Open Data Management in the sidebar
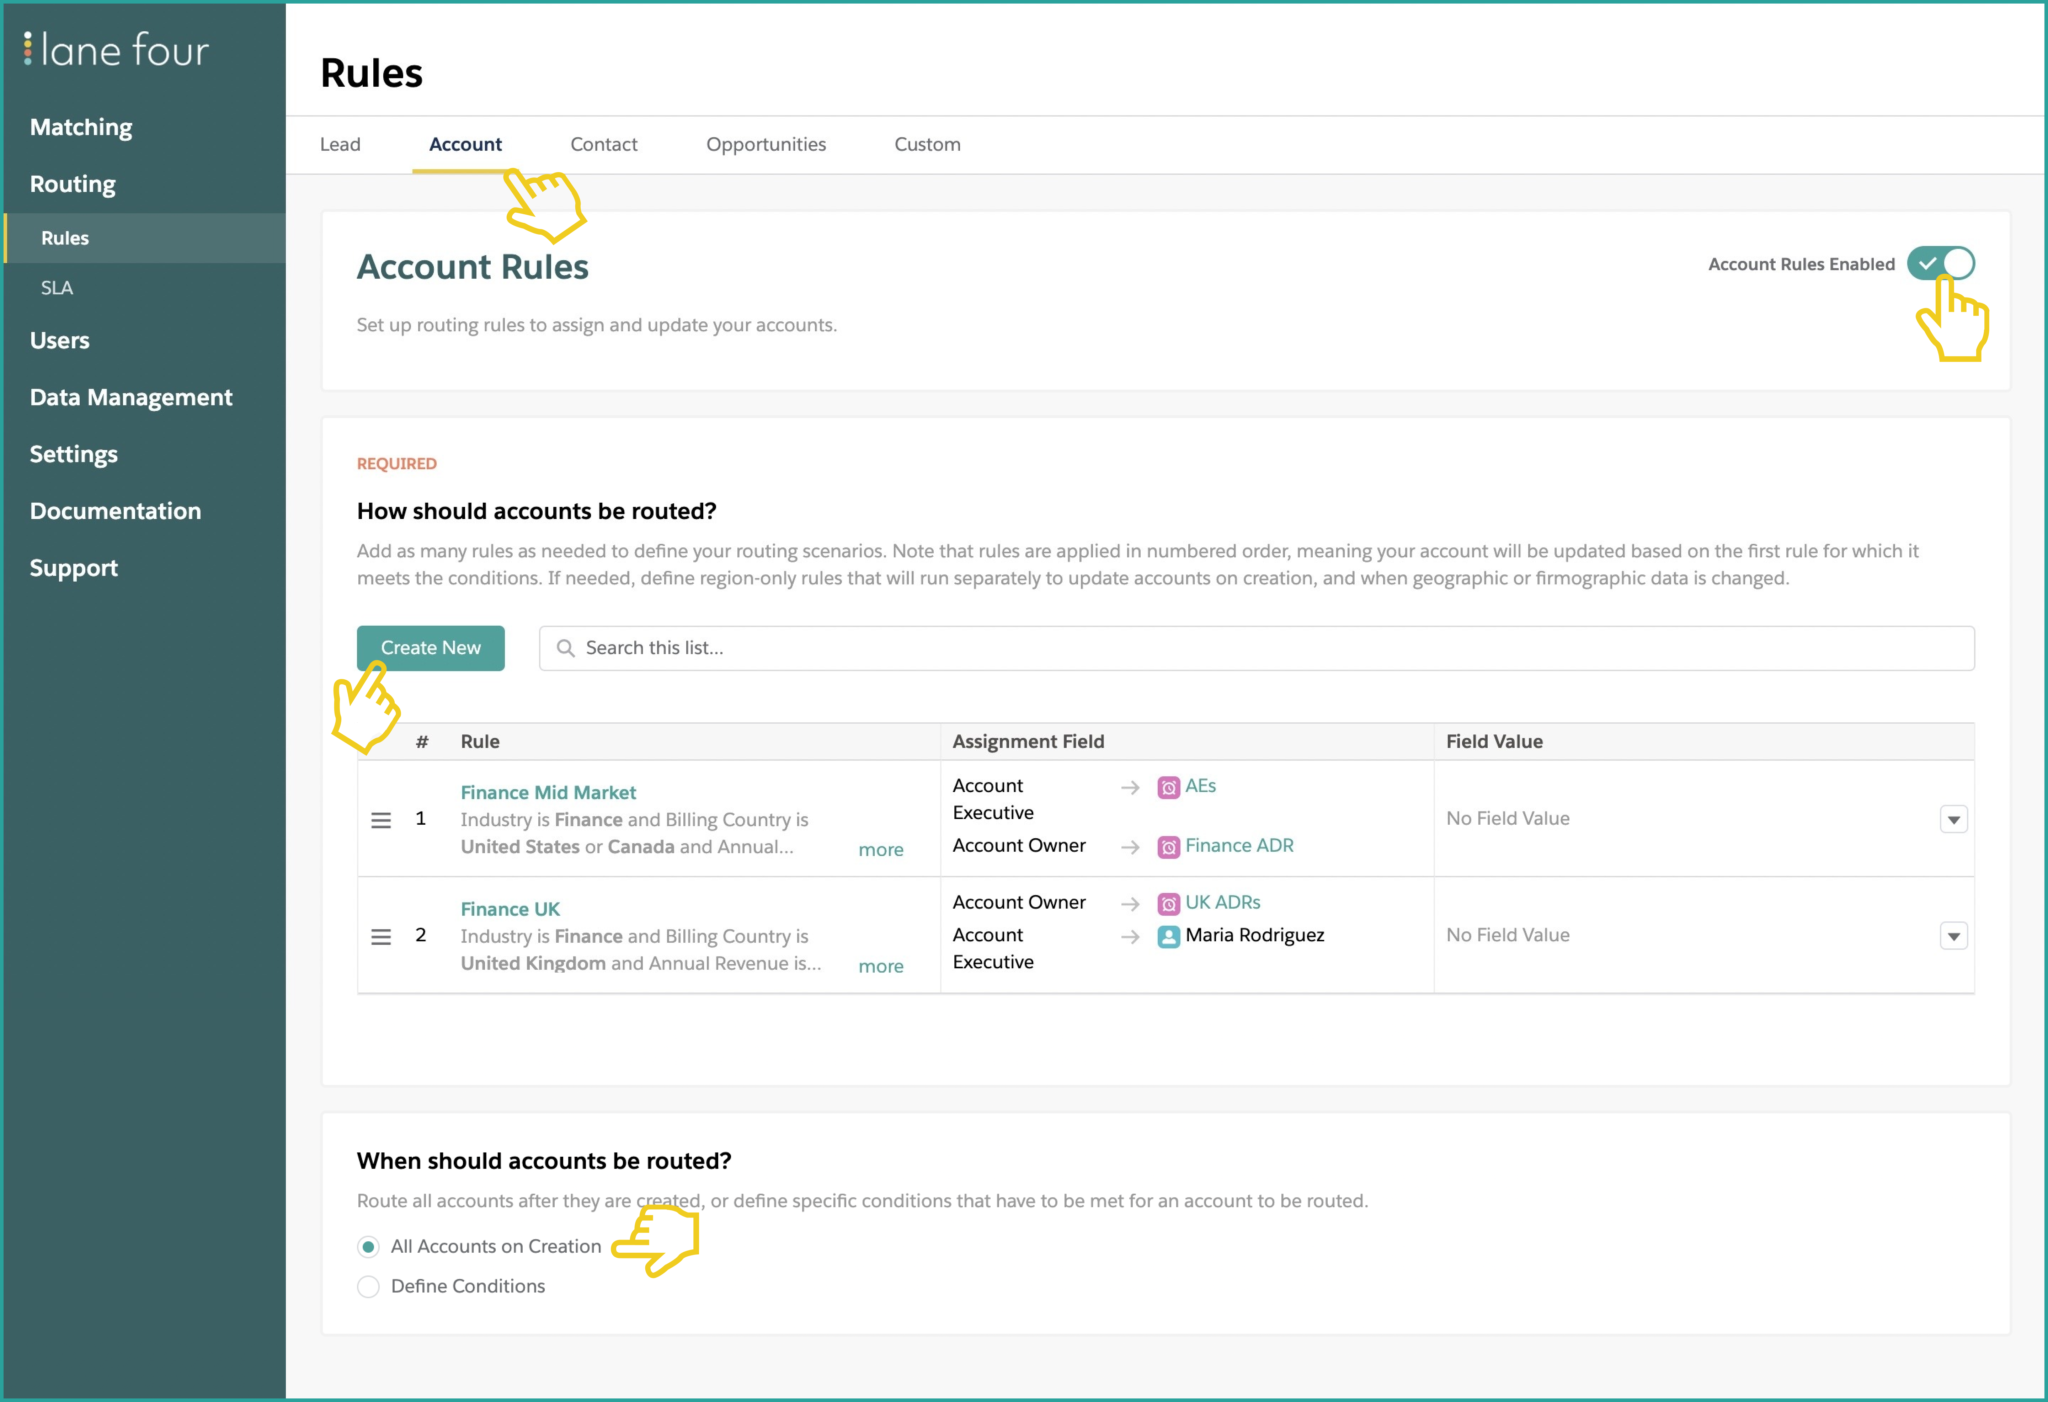 (131, 398)
